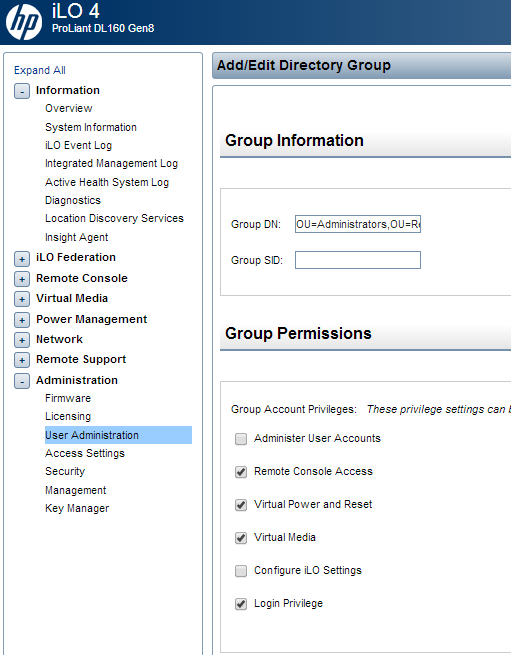Uncheck Login Privilege checkbox
This screenshot has height=655, width=511.
(x=241, y=604)
